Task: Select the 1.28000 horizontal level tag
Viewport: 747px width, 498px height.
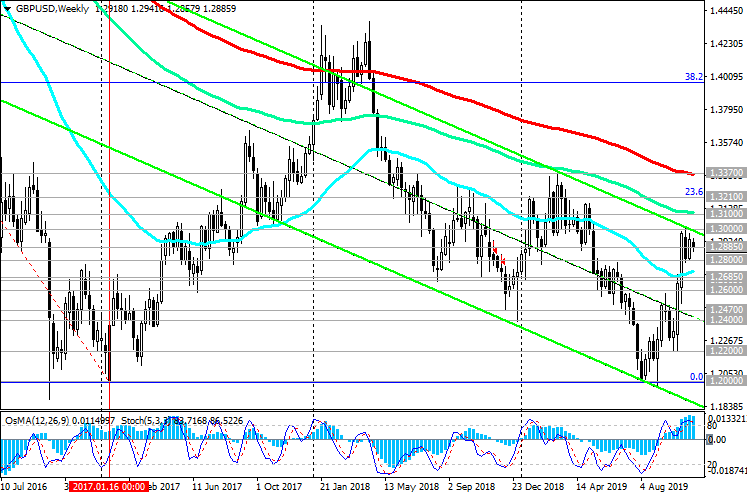Action: [726, 260]
